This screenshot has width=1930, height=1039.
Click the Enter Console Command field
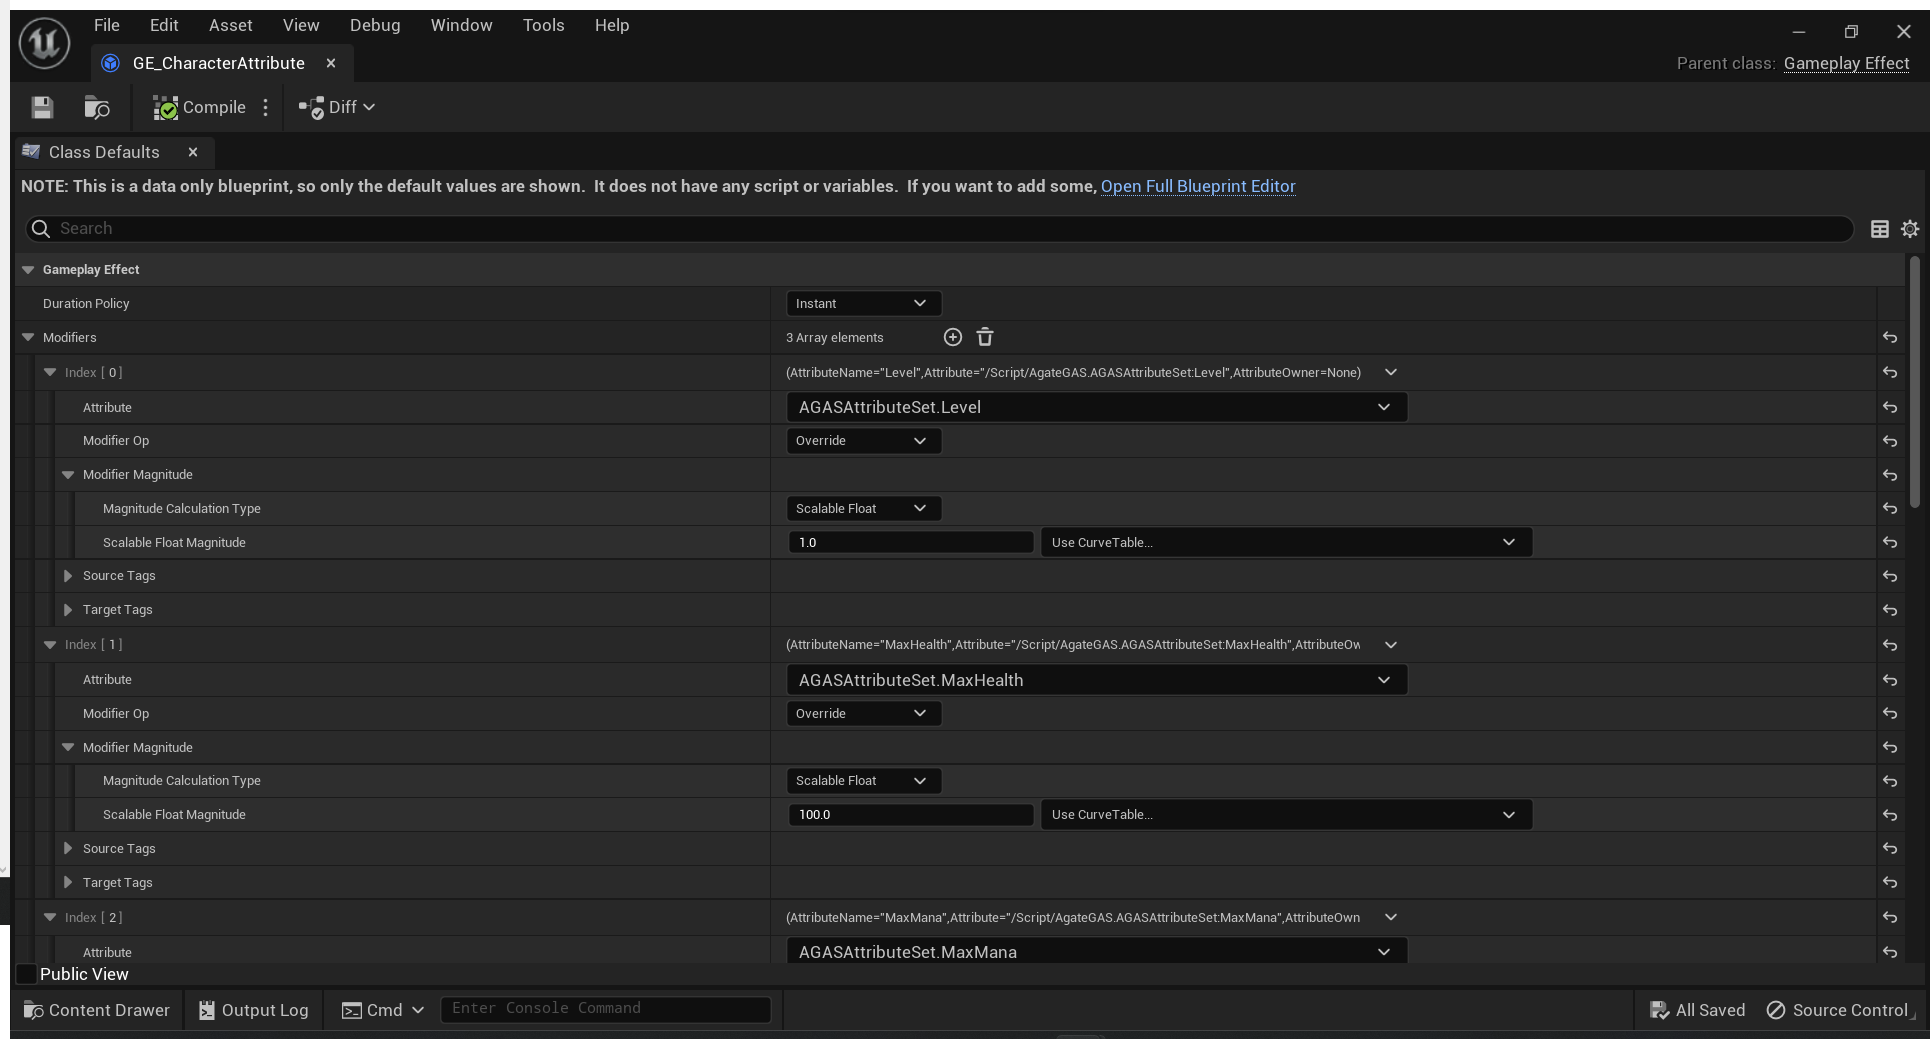coord(606,1009)
